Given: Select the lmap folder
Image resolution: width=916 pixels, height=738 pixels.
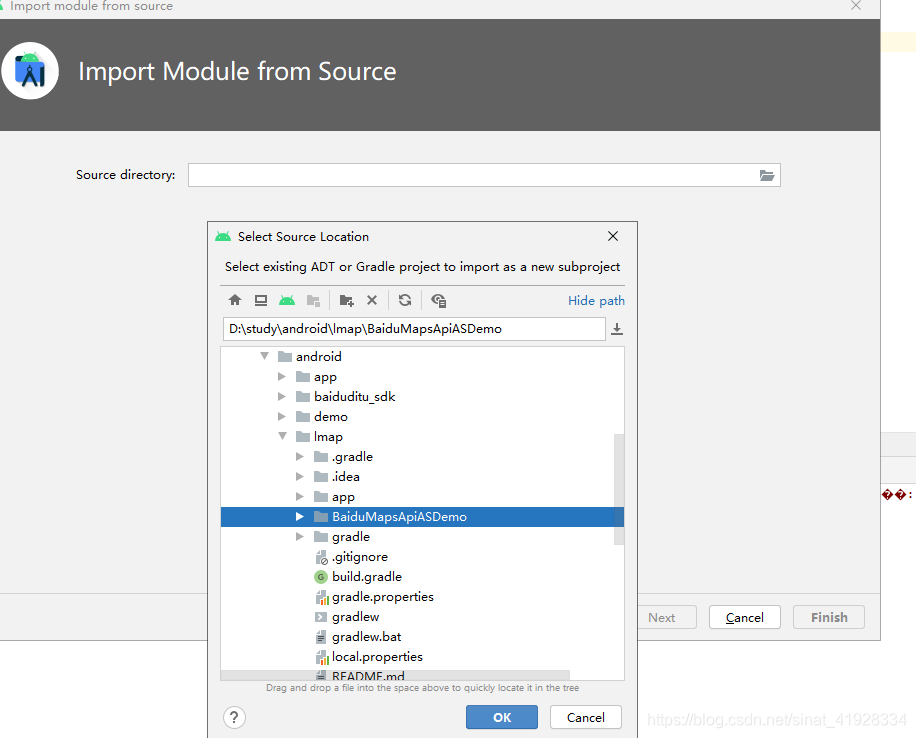Looking at the screenshot, I should (x=422, y=436).
